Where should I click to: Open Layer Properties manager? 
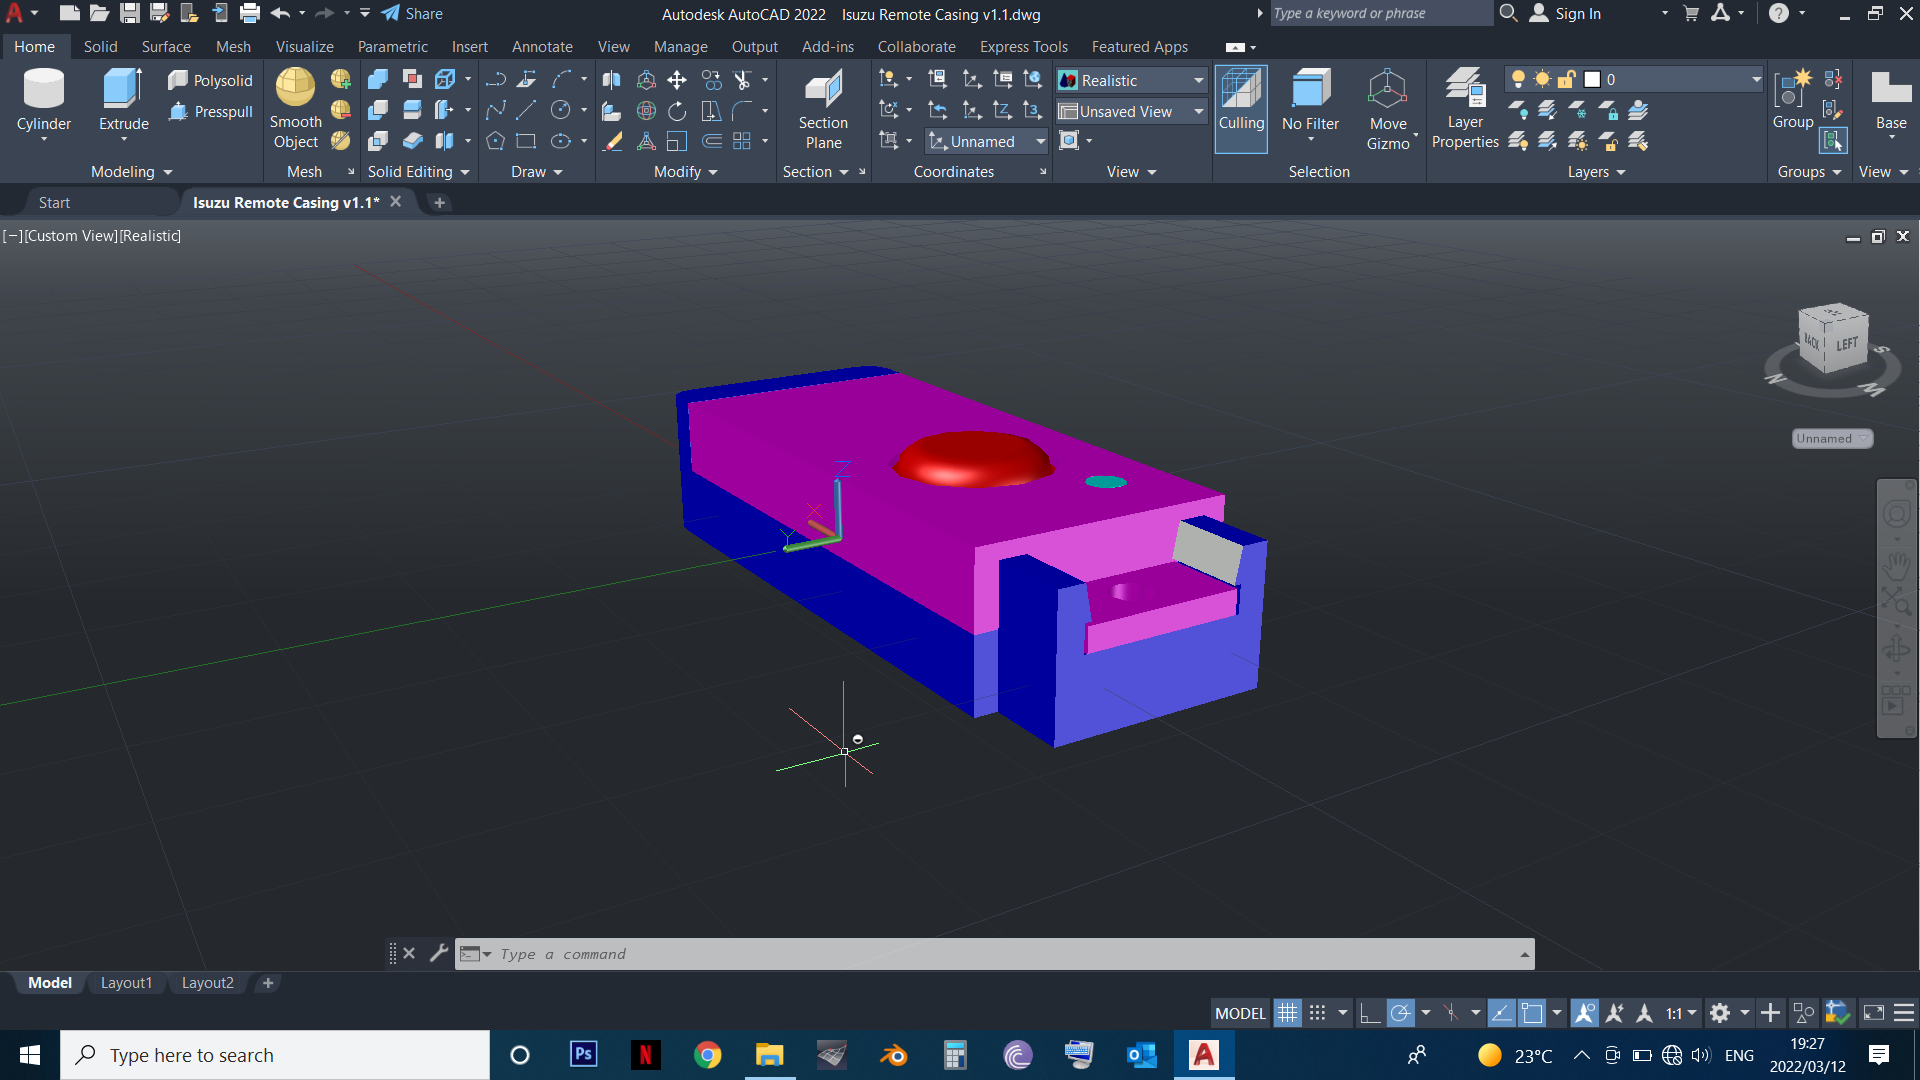(1465, 109)
